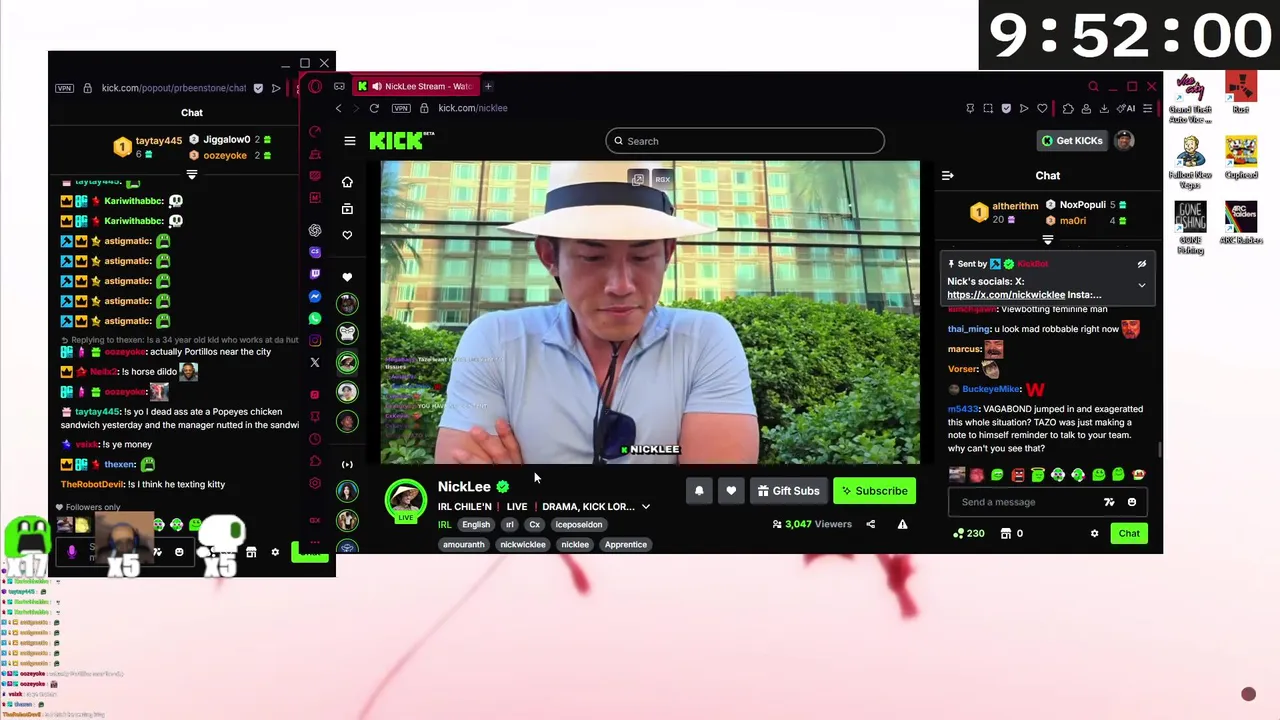The height and width of the screenshot is (720, 1280).
Task: Hide the pinned KickBot message
Action: coord(1141,264)
